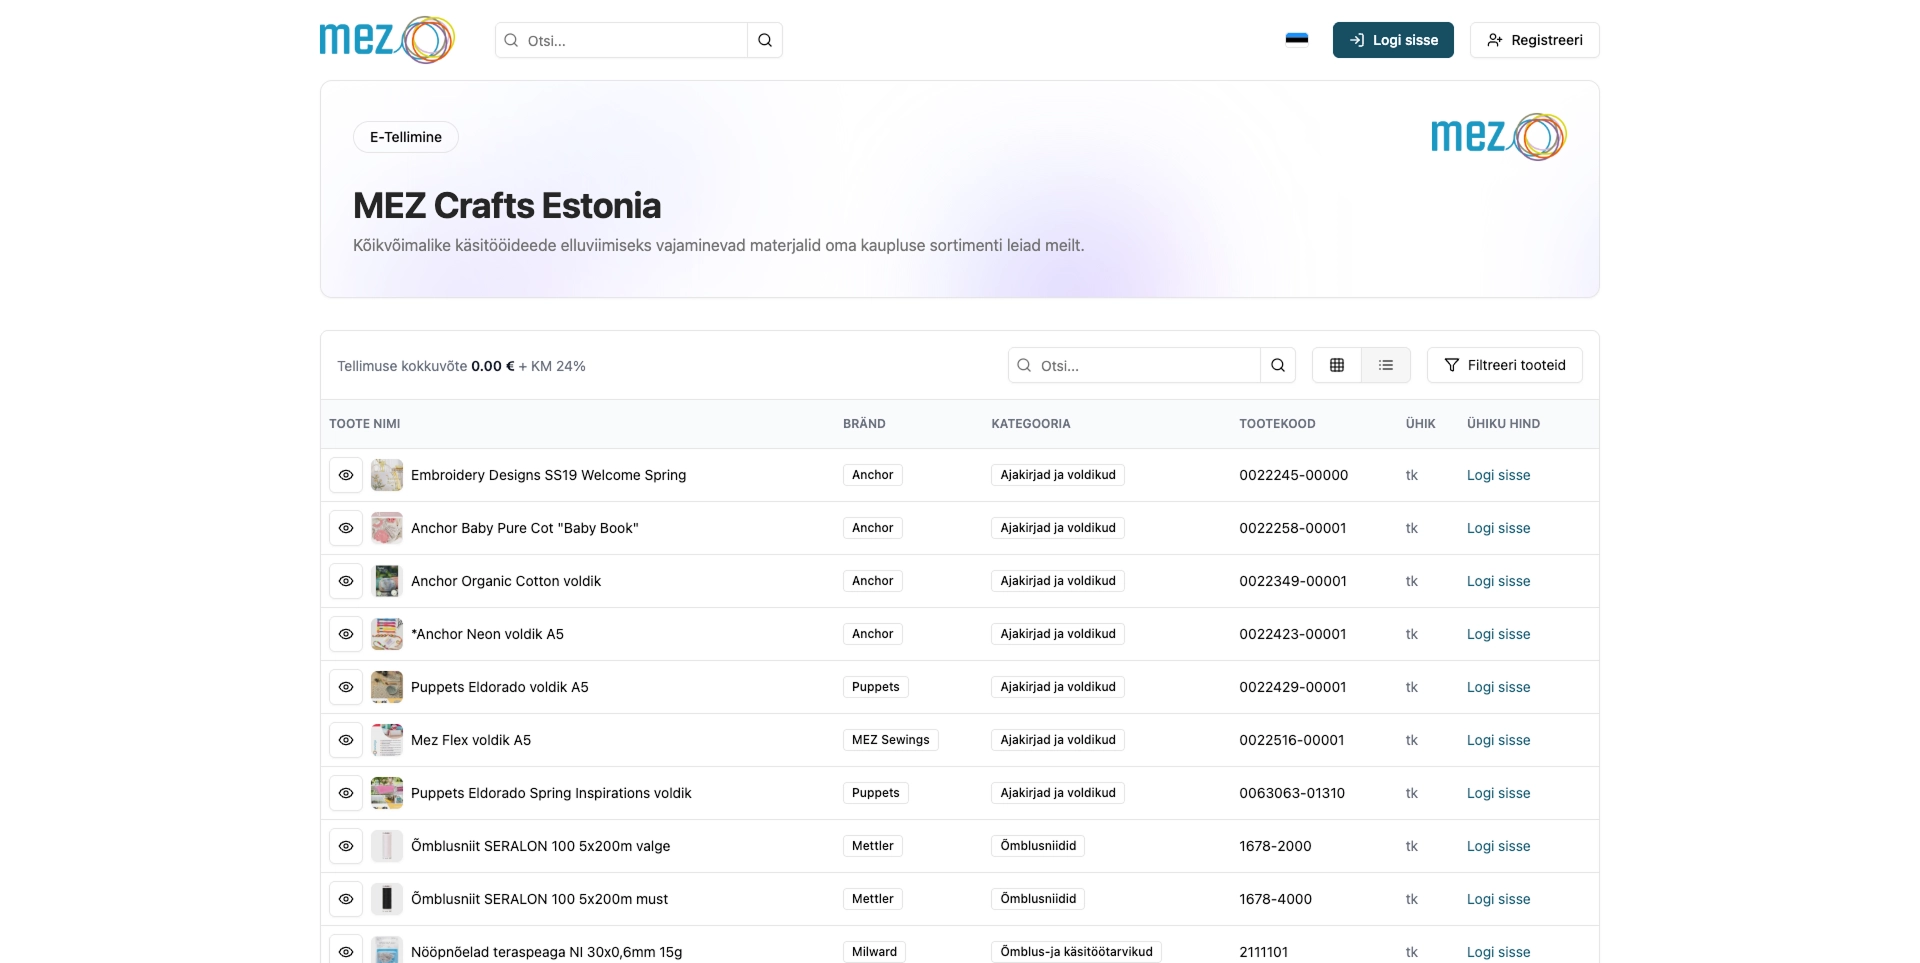This screenshot has width=1920, height=963.
Task: Click Puppets Eldorado Spring Inspirations voldik name
Action: tap(551, 793)
